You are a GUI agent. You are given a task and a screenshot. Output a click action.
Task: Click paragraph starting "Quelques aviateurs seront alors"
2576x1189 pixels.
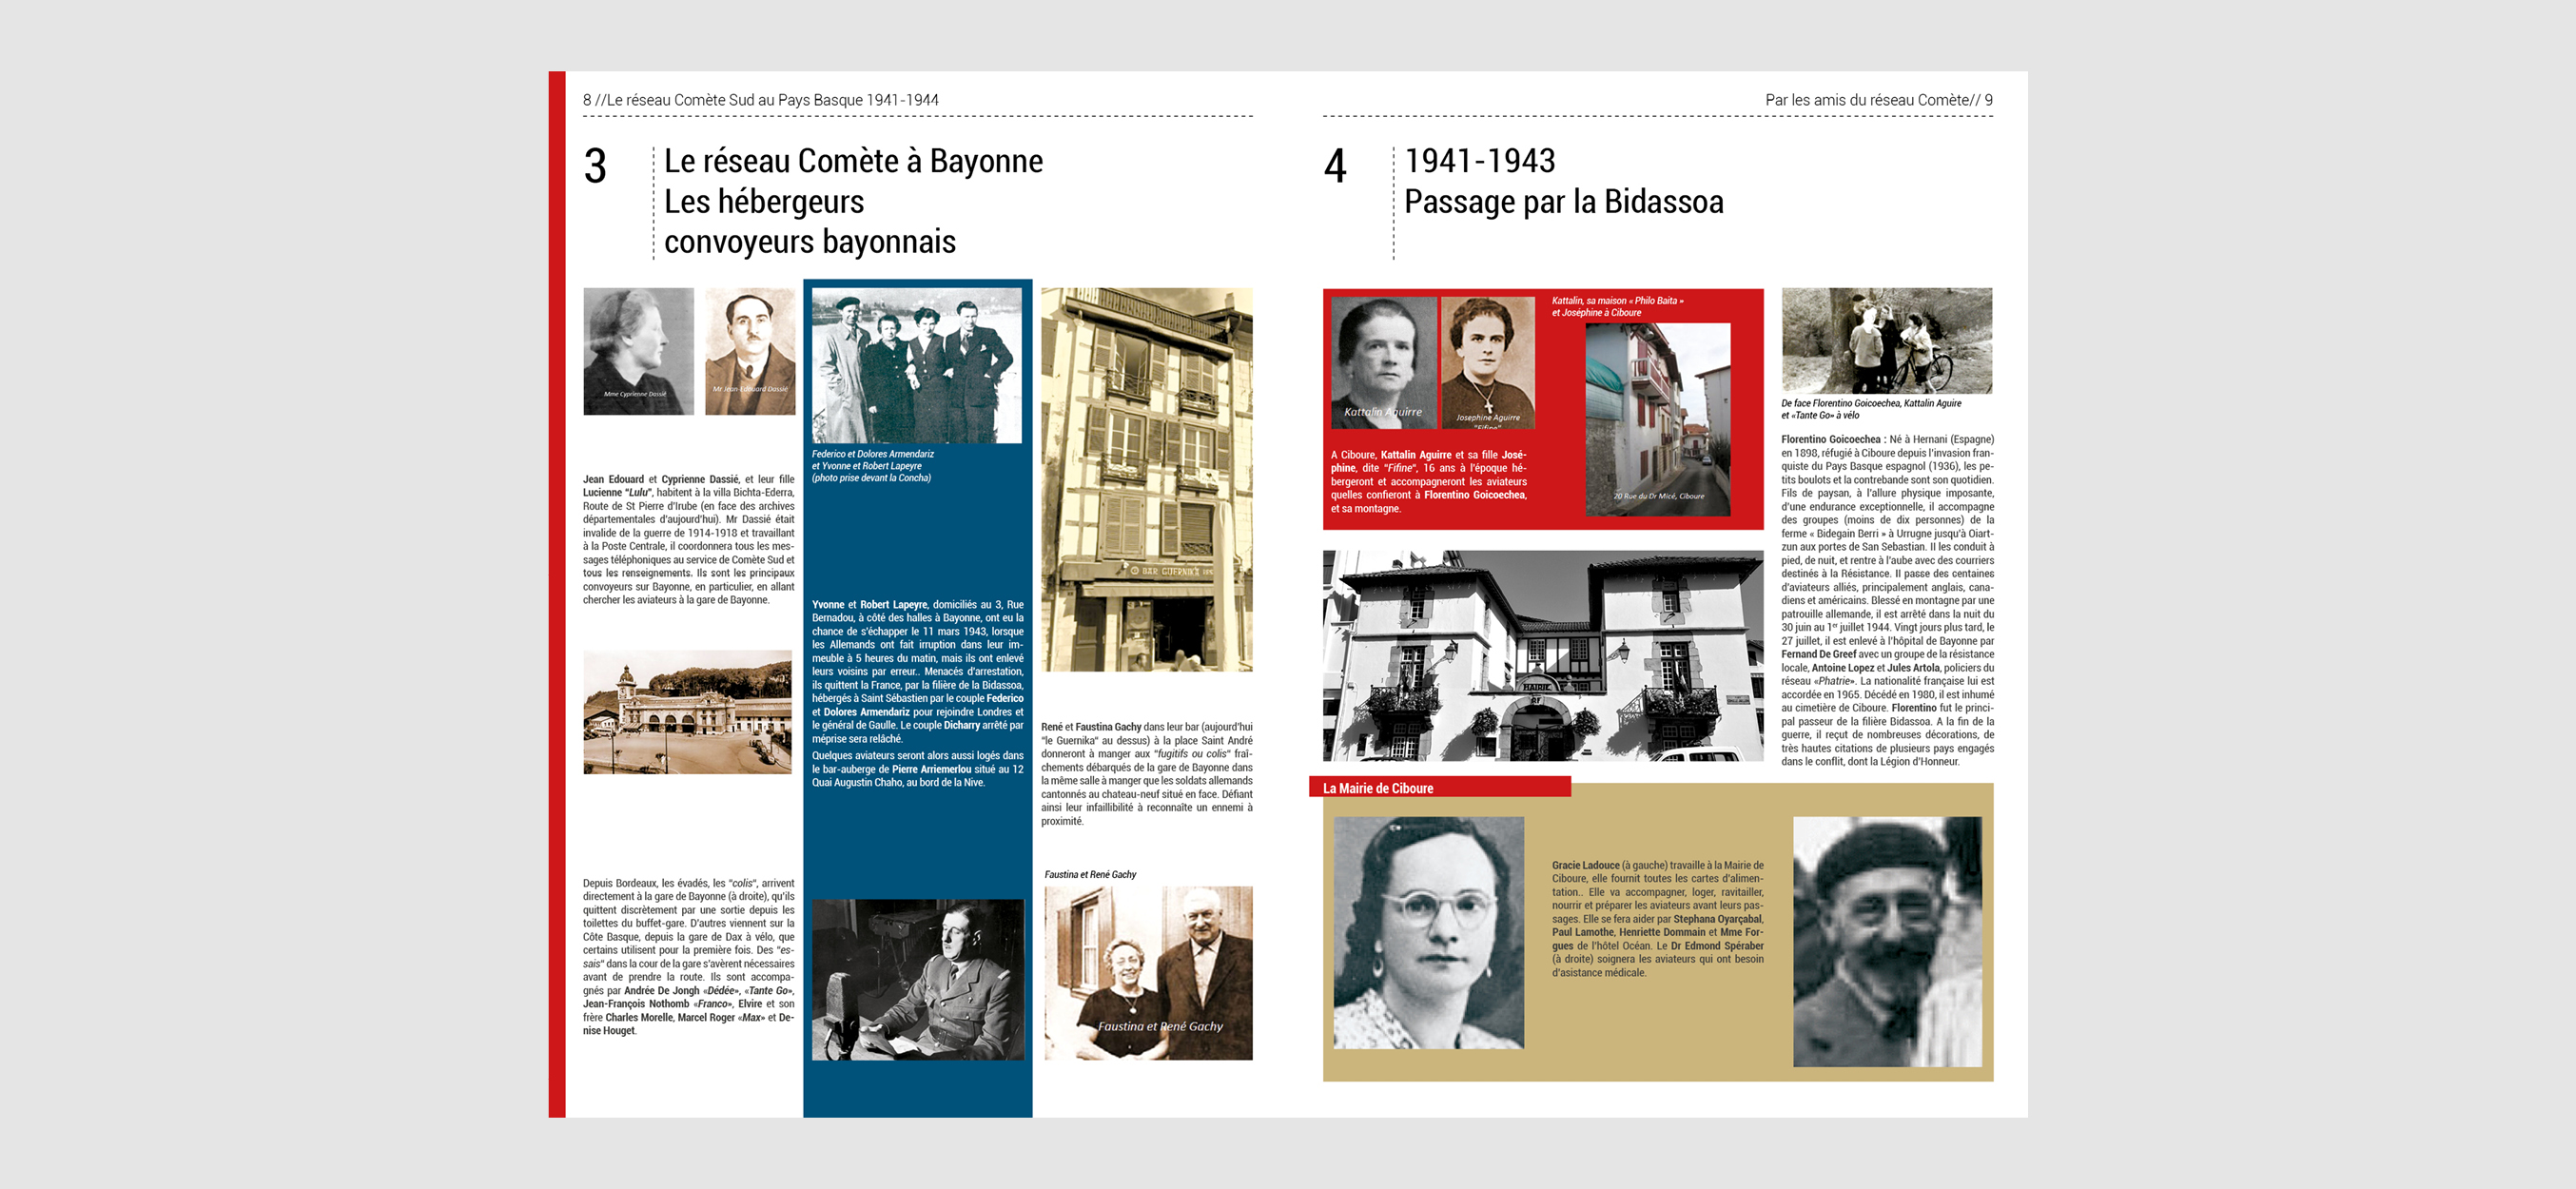pyautogui.click(x=918, y=769)
